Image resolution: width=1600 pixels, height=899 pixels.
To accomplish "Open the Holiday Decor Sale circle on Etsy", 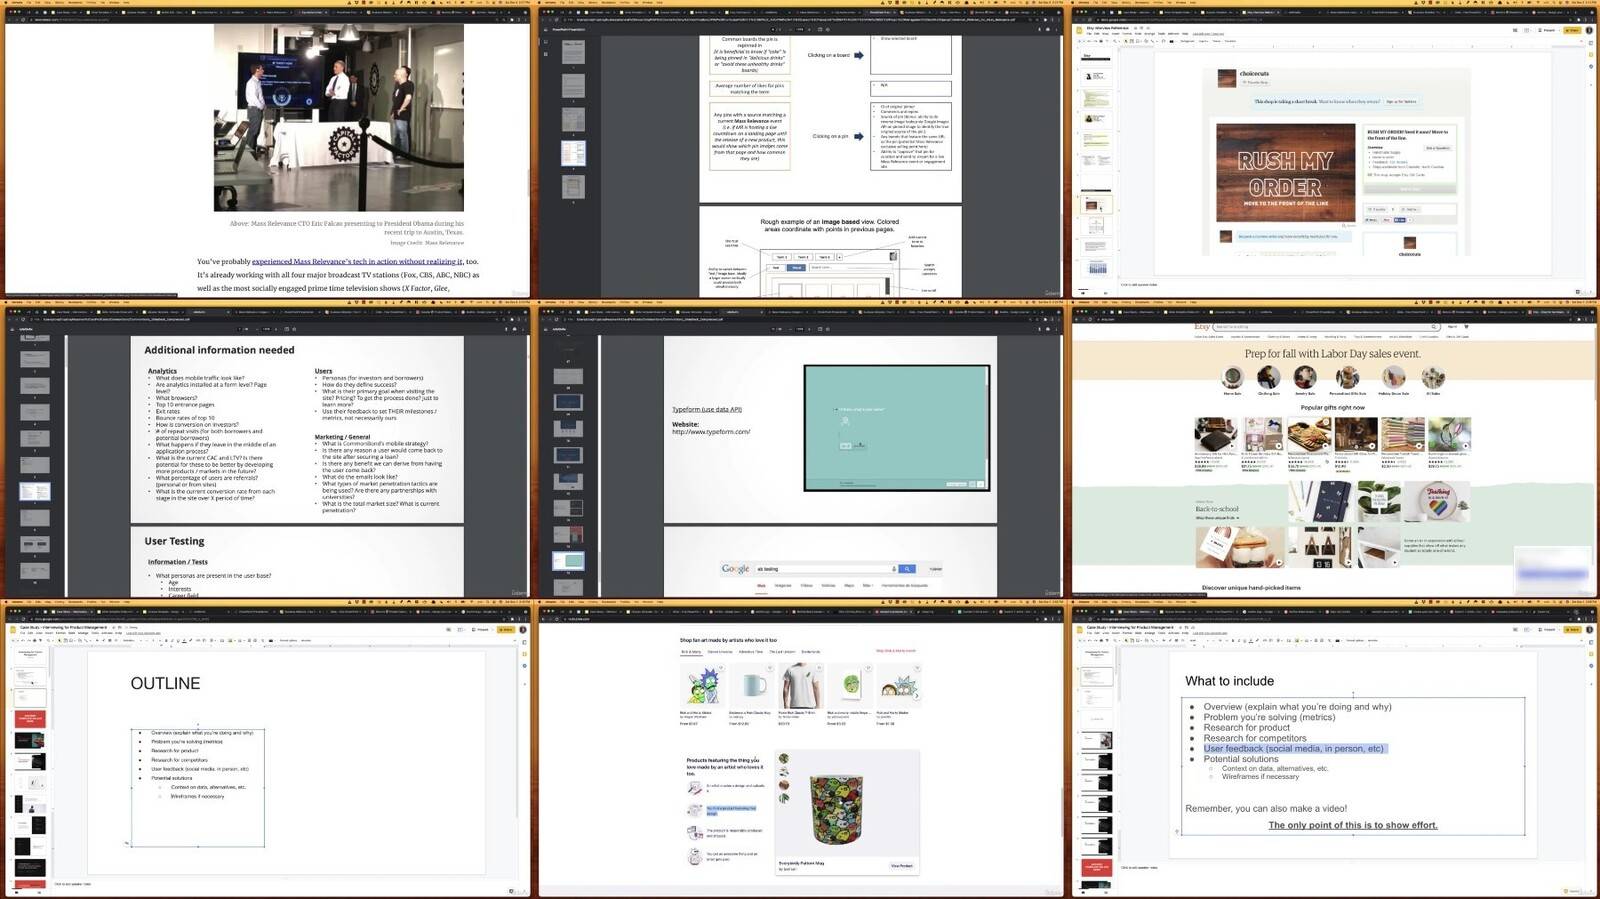I will click(x=1394, y=377).
